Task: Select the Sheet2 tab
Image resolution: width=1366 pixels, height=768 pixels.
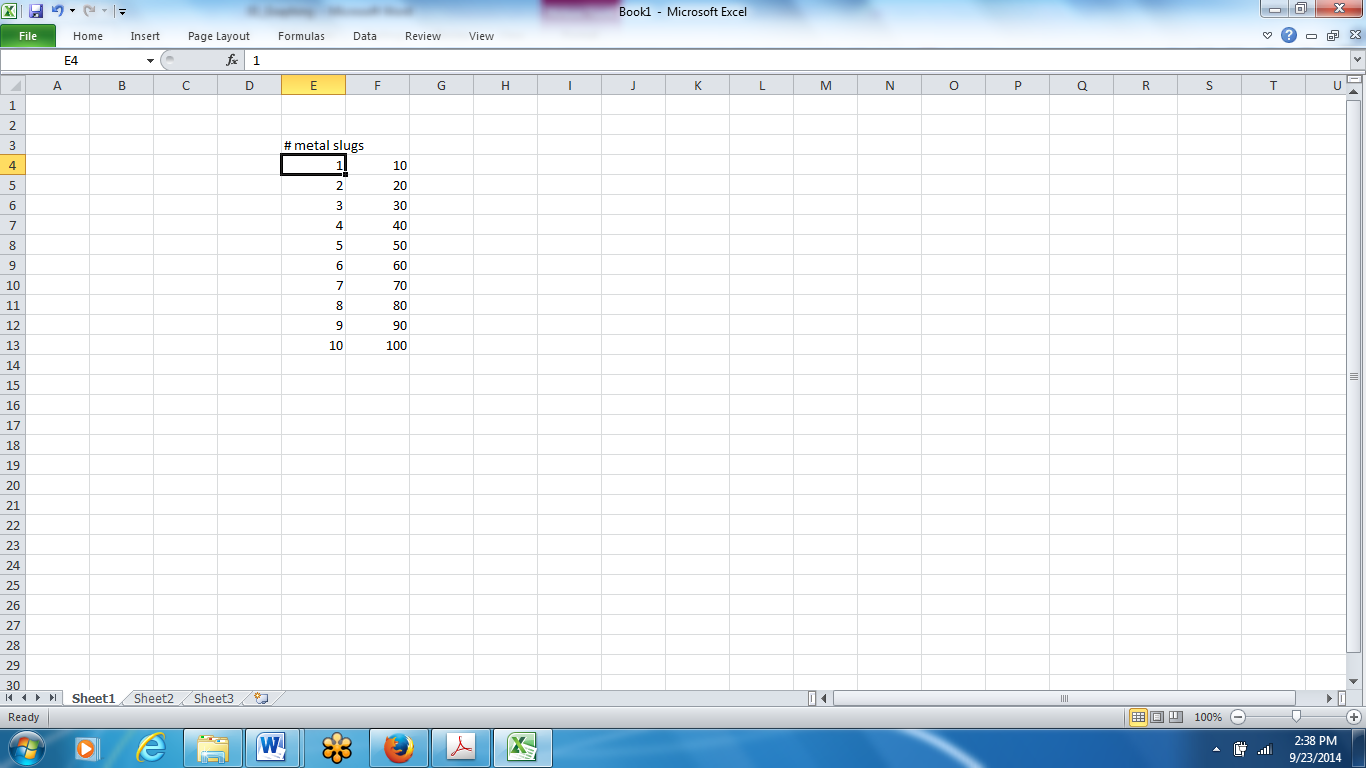Action: 152,698
